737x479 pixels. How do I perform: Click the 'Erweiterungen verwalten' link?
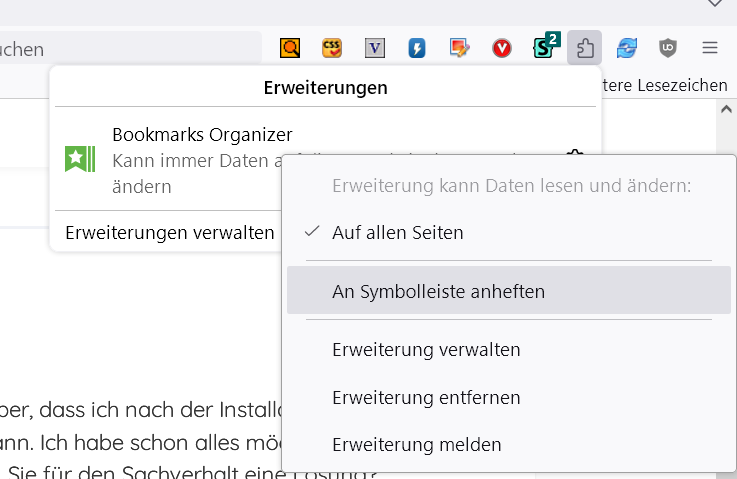click(x=169, y=233)
